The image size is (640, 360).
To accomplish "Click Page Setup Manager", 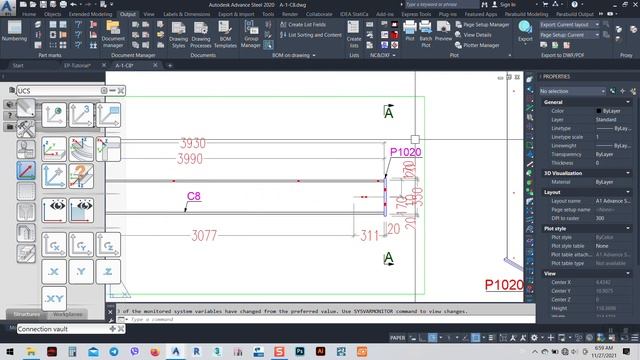I will tap(482, 24).
